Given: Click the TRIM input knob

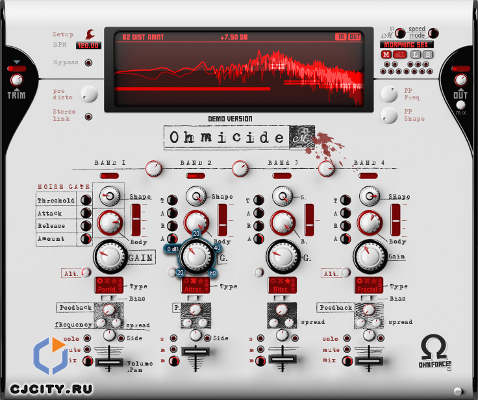Looking at the screenshot, I should click(16, 80).
